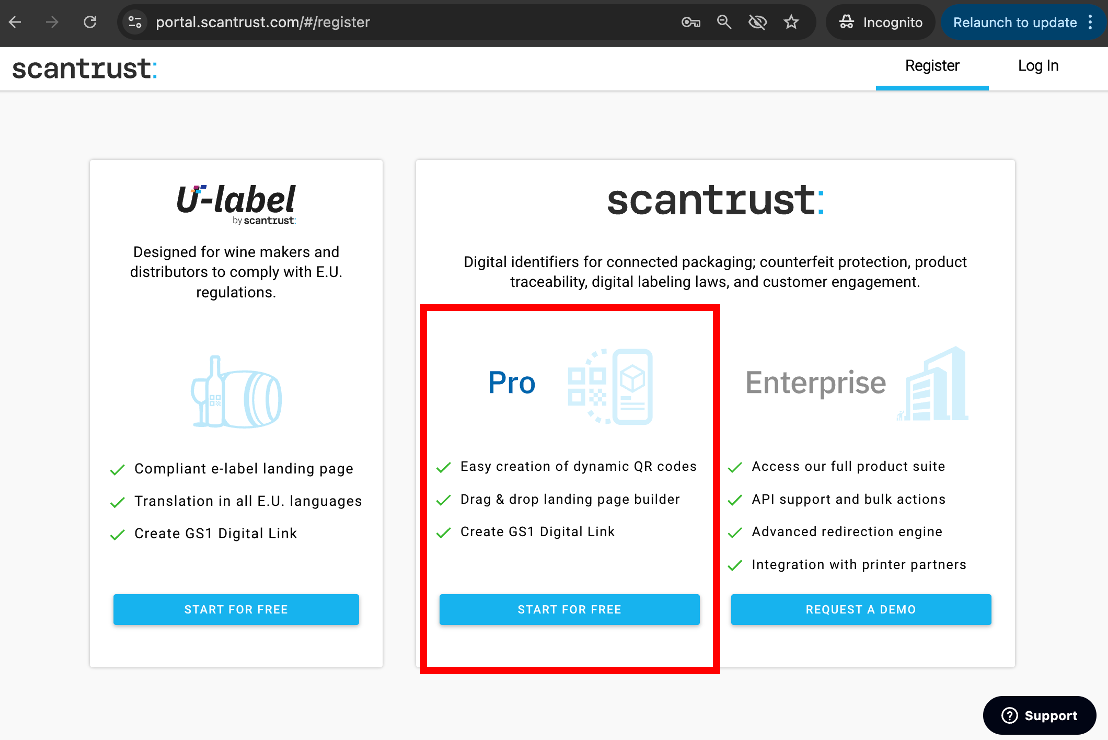This screenshot has height=740, width=1108.
Task: Go back with browser back arrow
Action: [15, 22]
